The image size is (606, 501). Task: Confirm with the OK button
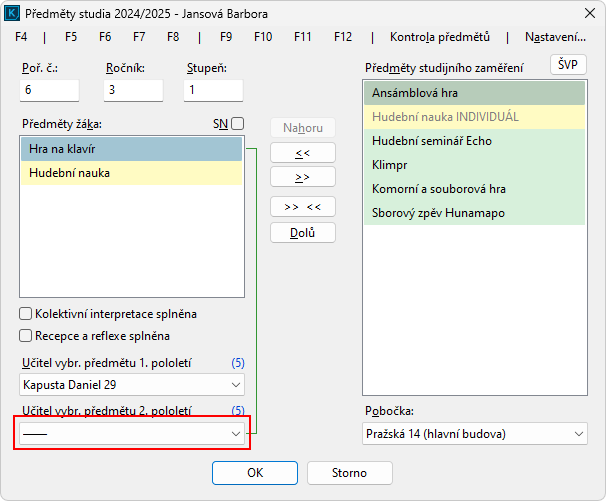(x=255, y=473)
